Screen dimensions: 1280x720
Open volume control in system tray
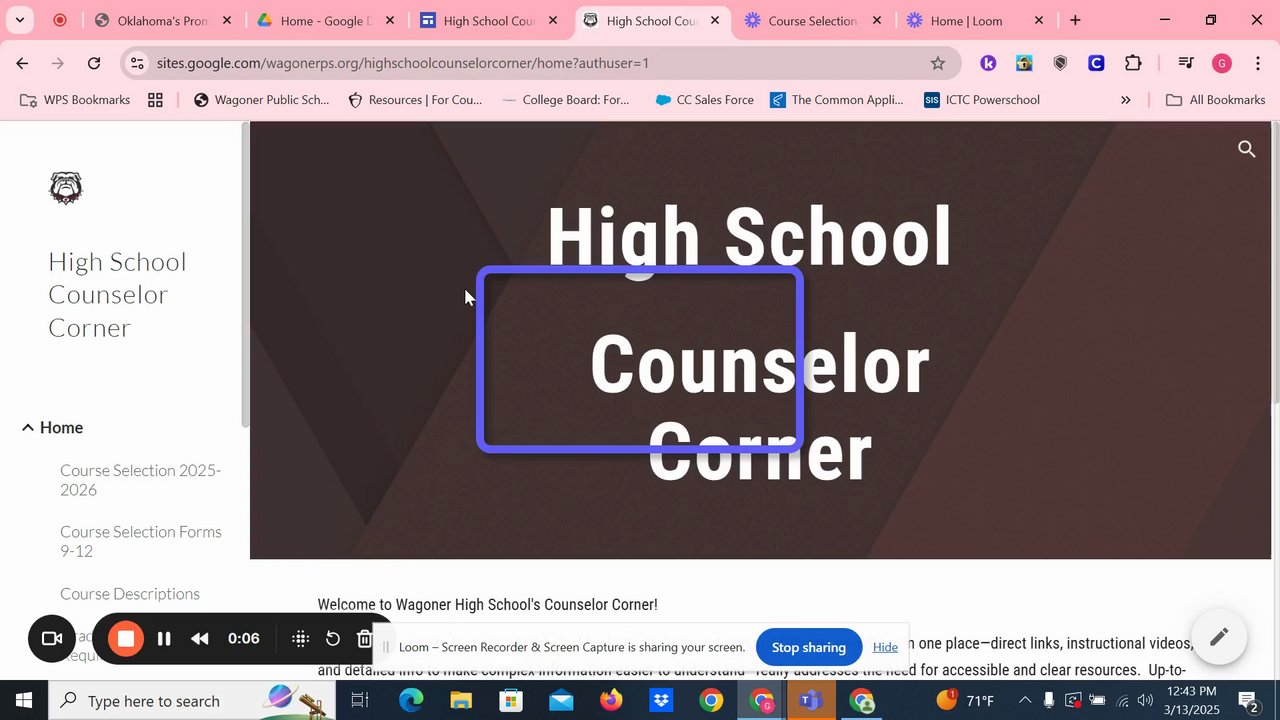click(1146, 700)
